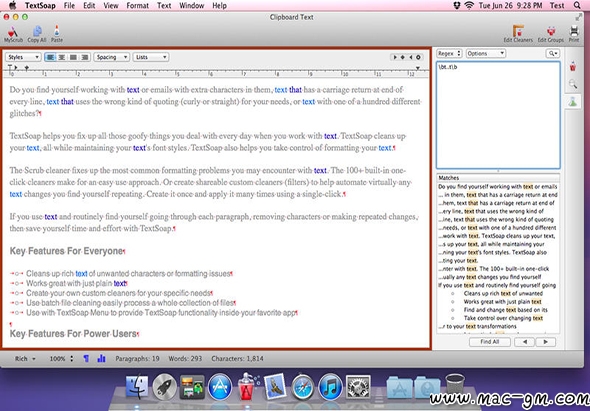The height and width of the screenshot is (411, 590).
Task: Open Edit Groups from toolbar
Action: (x=550, y=34)
